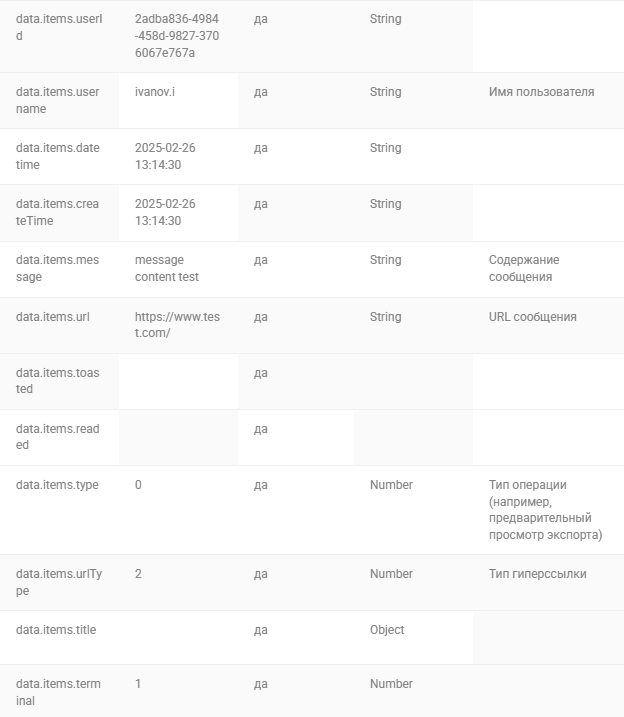Click the data.items.readed parameter name
Viewport: 624px width, 717px height.
(58, 437)
